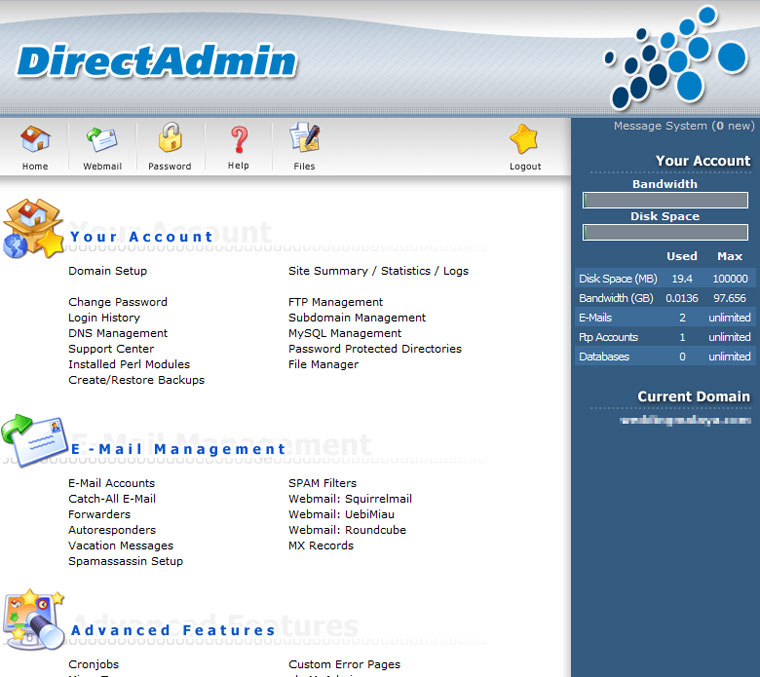Click the E-Mail Management envelope icon
This screenshot has height=677, width=760.
(34, 441)
